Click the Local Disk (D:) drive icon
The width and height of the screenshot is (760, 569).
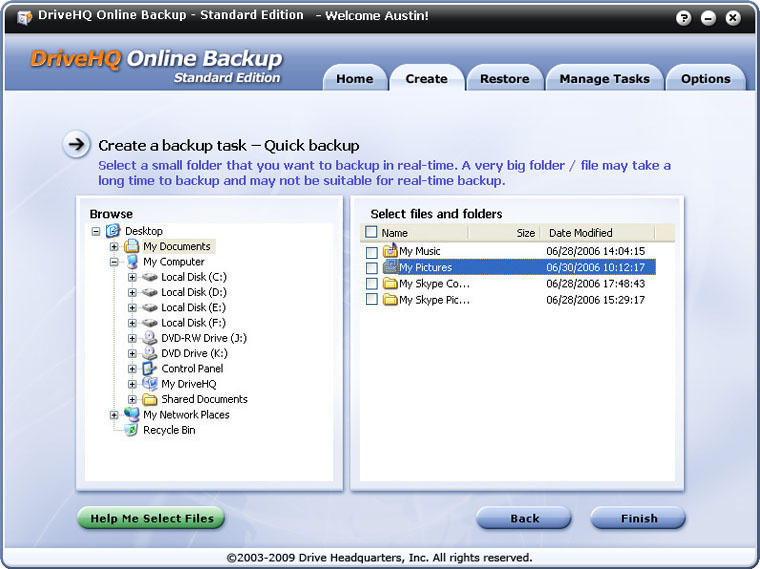tap(150, 292)
